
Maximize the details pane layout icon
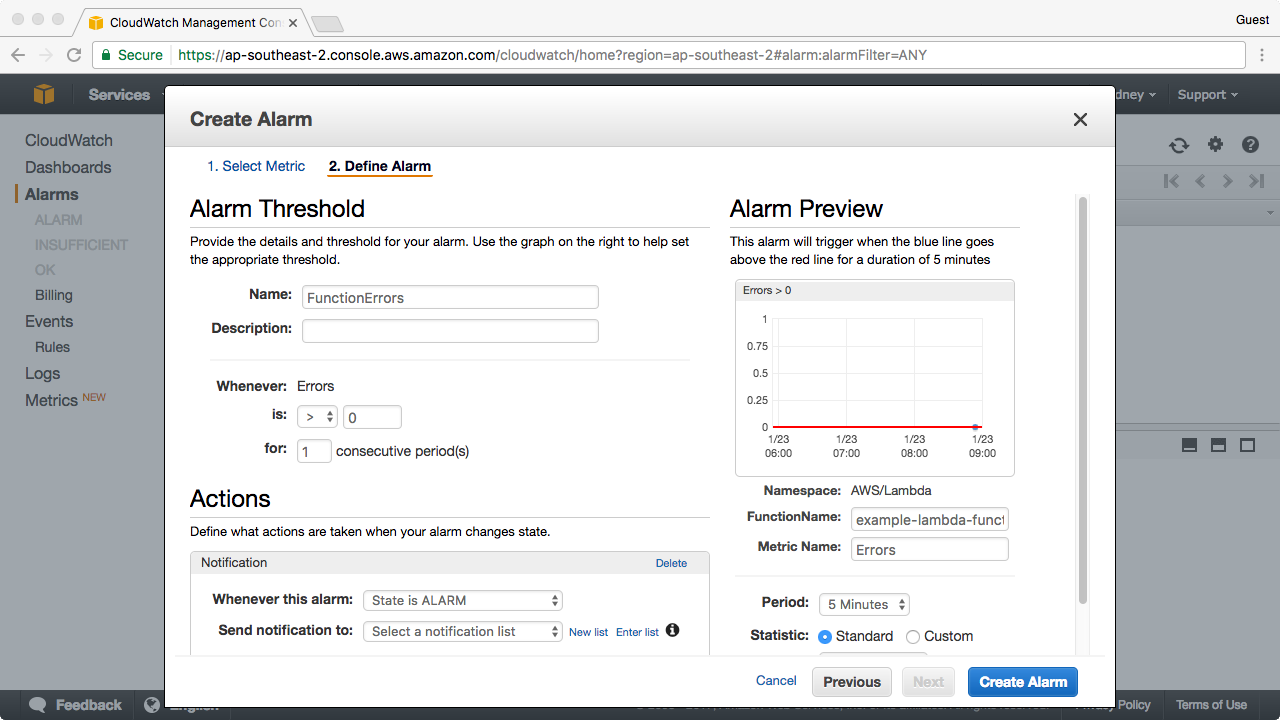(x=1247, y=445)
